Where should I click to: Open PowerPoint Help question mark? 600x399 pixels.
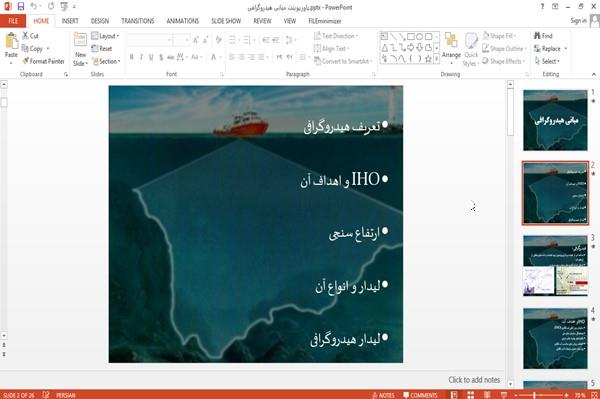(542, 7)
